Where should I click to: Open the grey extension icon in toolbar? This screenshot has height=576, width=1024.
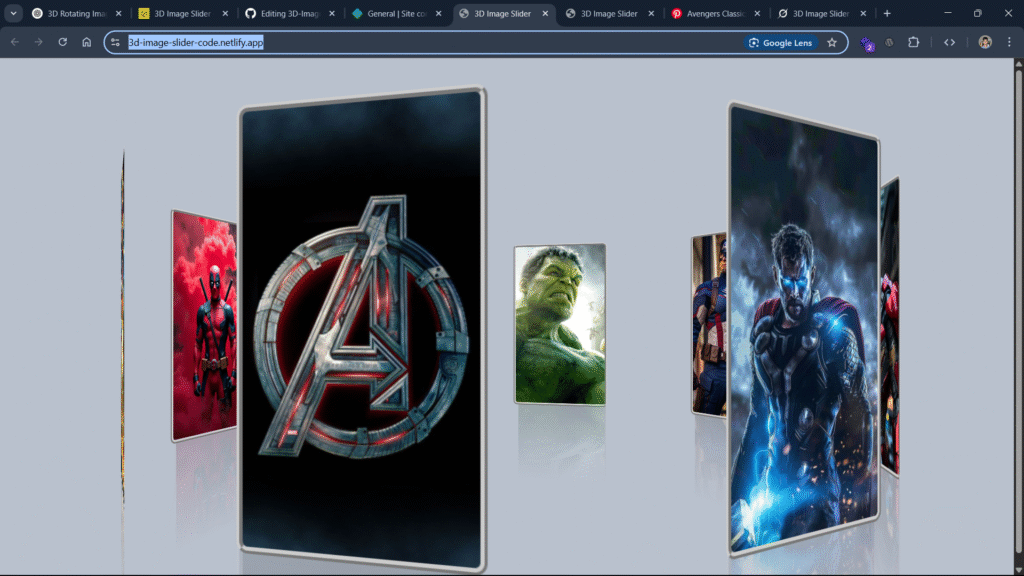pos(889,42)
